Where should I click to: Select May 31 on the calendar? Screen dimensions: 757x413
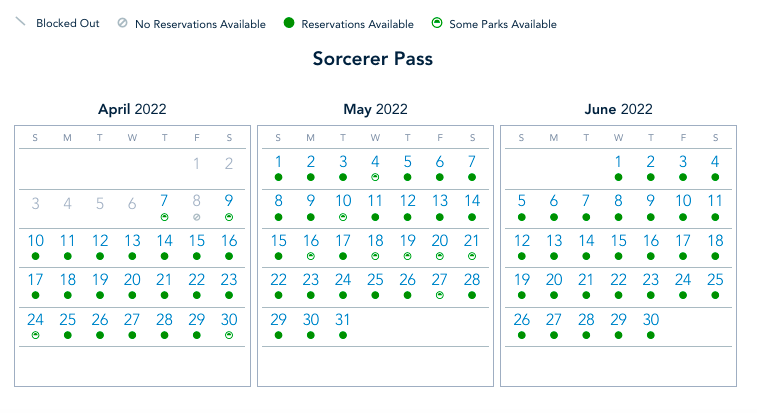click(343, 320)
